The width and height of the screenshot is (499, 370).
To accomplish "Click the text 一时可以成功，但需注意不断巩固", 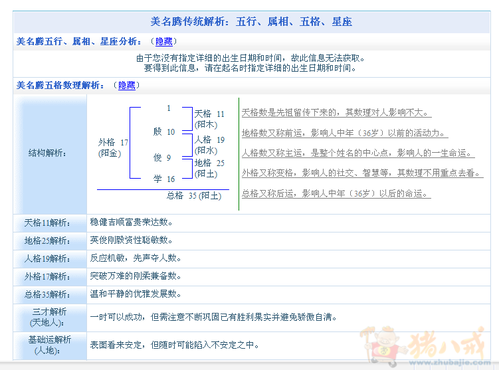I will [213, 317].
